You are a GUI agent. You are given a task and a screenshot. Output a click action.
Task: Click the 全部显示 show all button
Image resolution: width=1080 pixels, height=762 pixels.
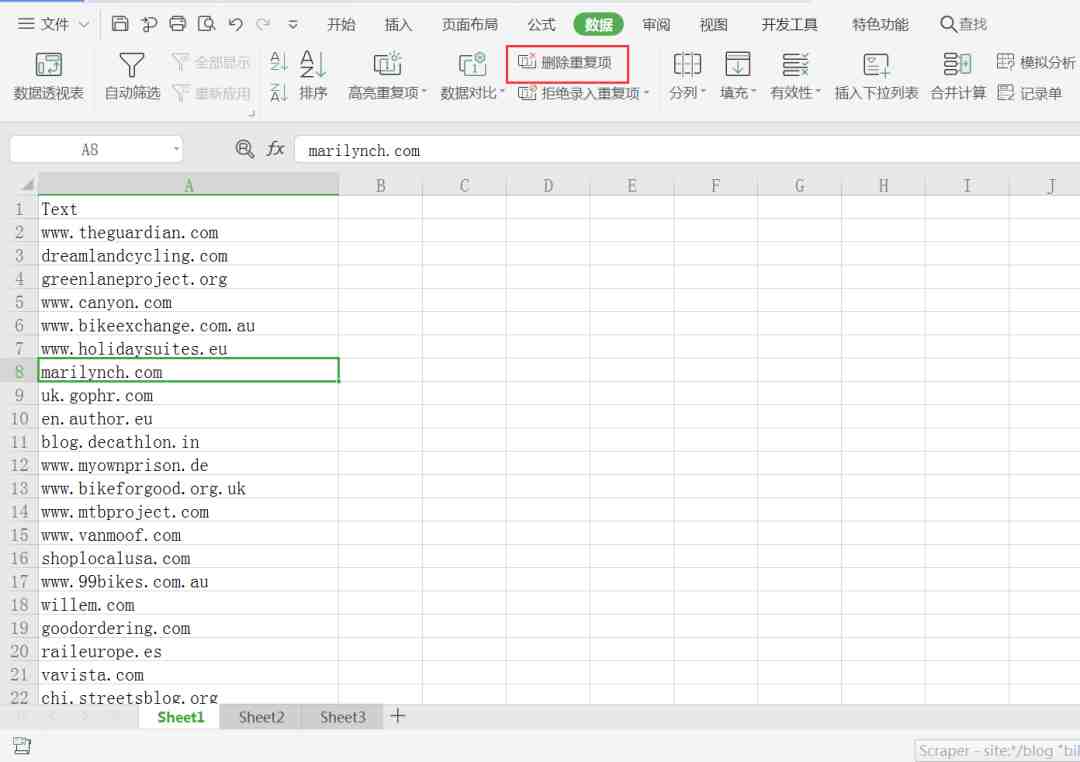coord(210,63)
